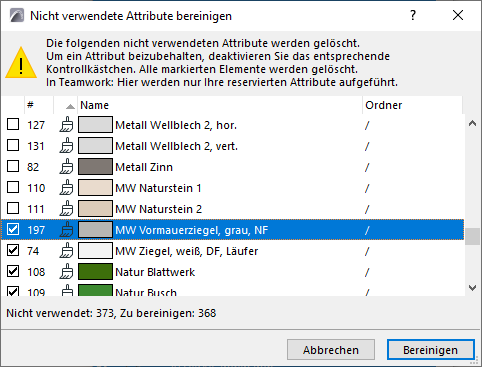The height and width of the screenshot is (367, 482).
Task: Click the ARCHICAD icon in title bar
Action: coord(17,15)
